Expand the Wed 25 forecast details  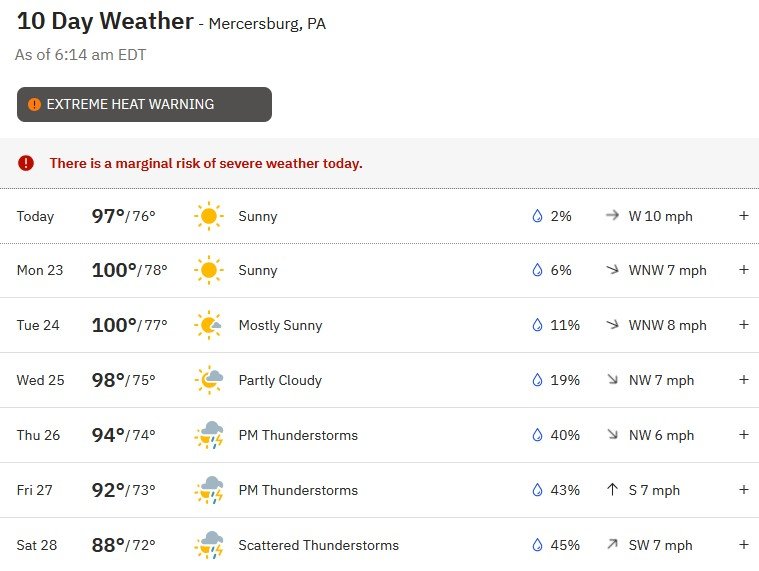point(744,380)
